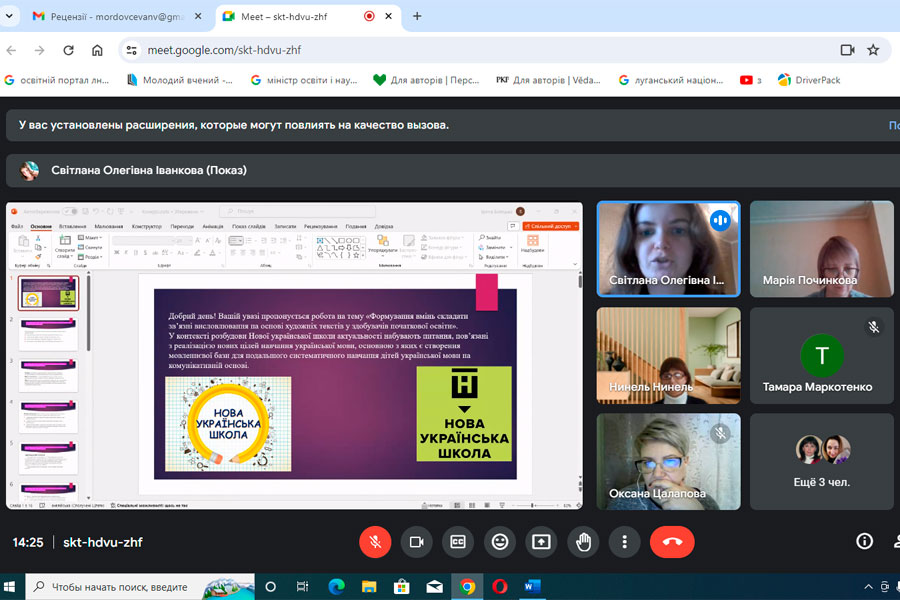Open the font name combo box

click(143, 241)
